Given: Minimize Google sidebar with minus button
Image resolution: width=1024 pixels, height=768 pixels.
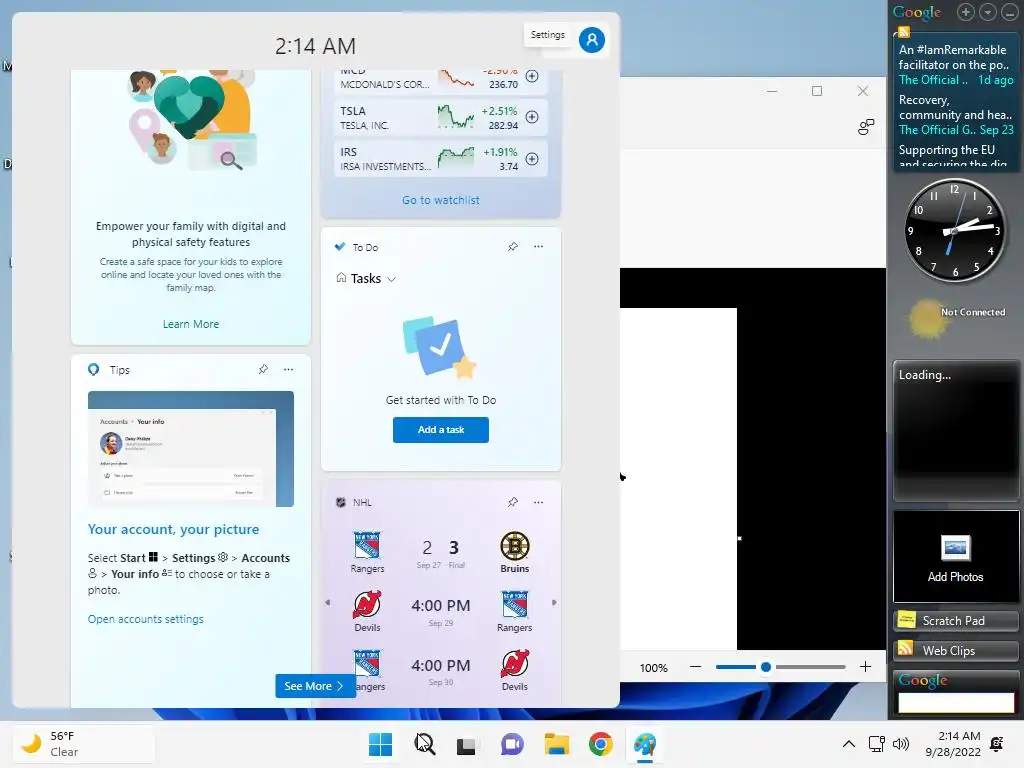Looking at the screenshot, I should 1009,12.
